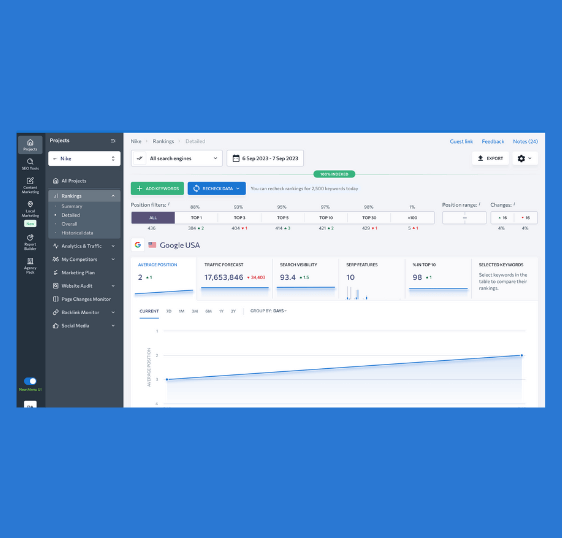The width and height of the screenshot is (562, 538).
Task: Select the SERP Features metric tab
Action: [x=372, y=278]
